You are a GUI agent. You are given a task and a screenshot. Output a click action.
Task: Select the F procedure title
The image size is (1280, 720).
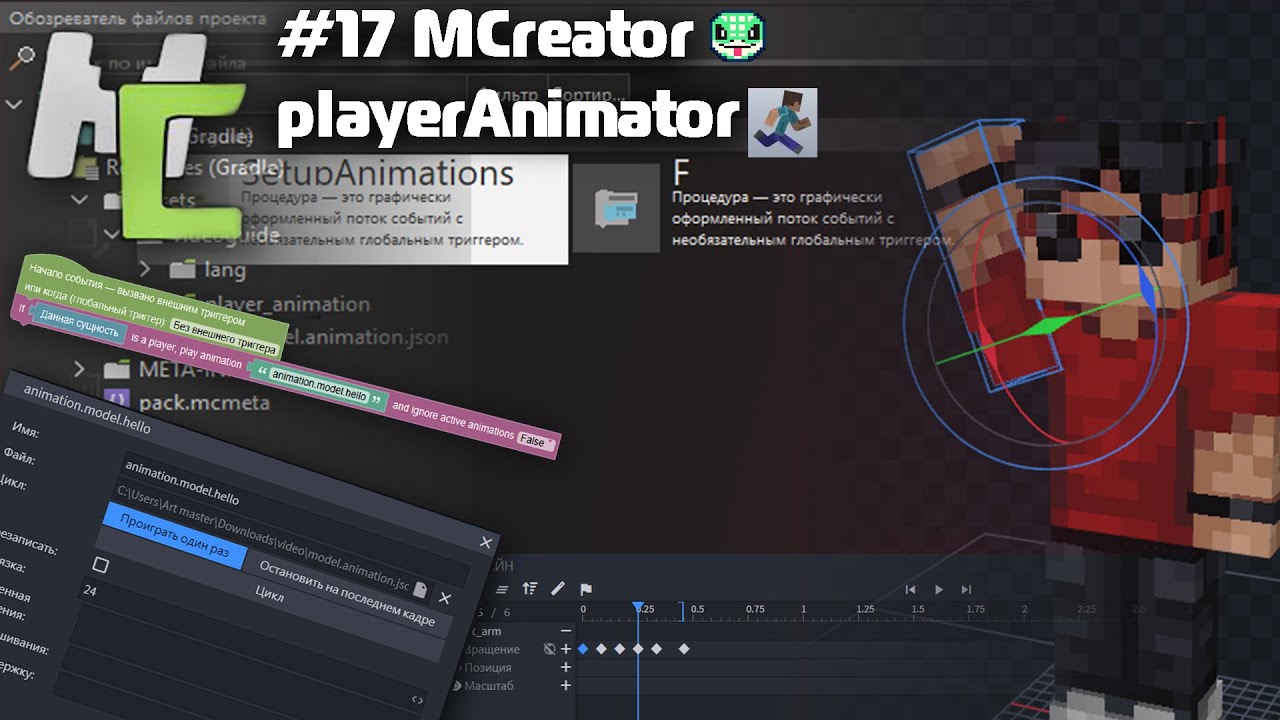pos(682,174)
